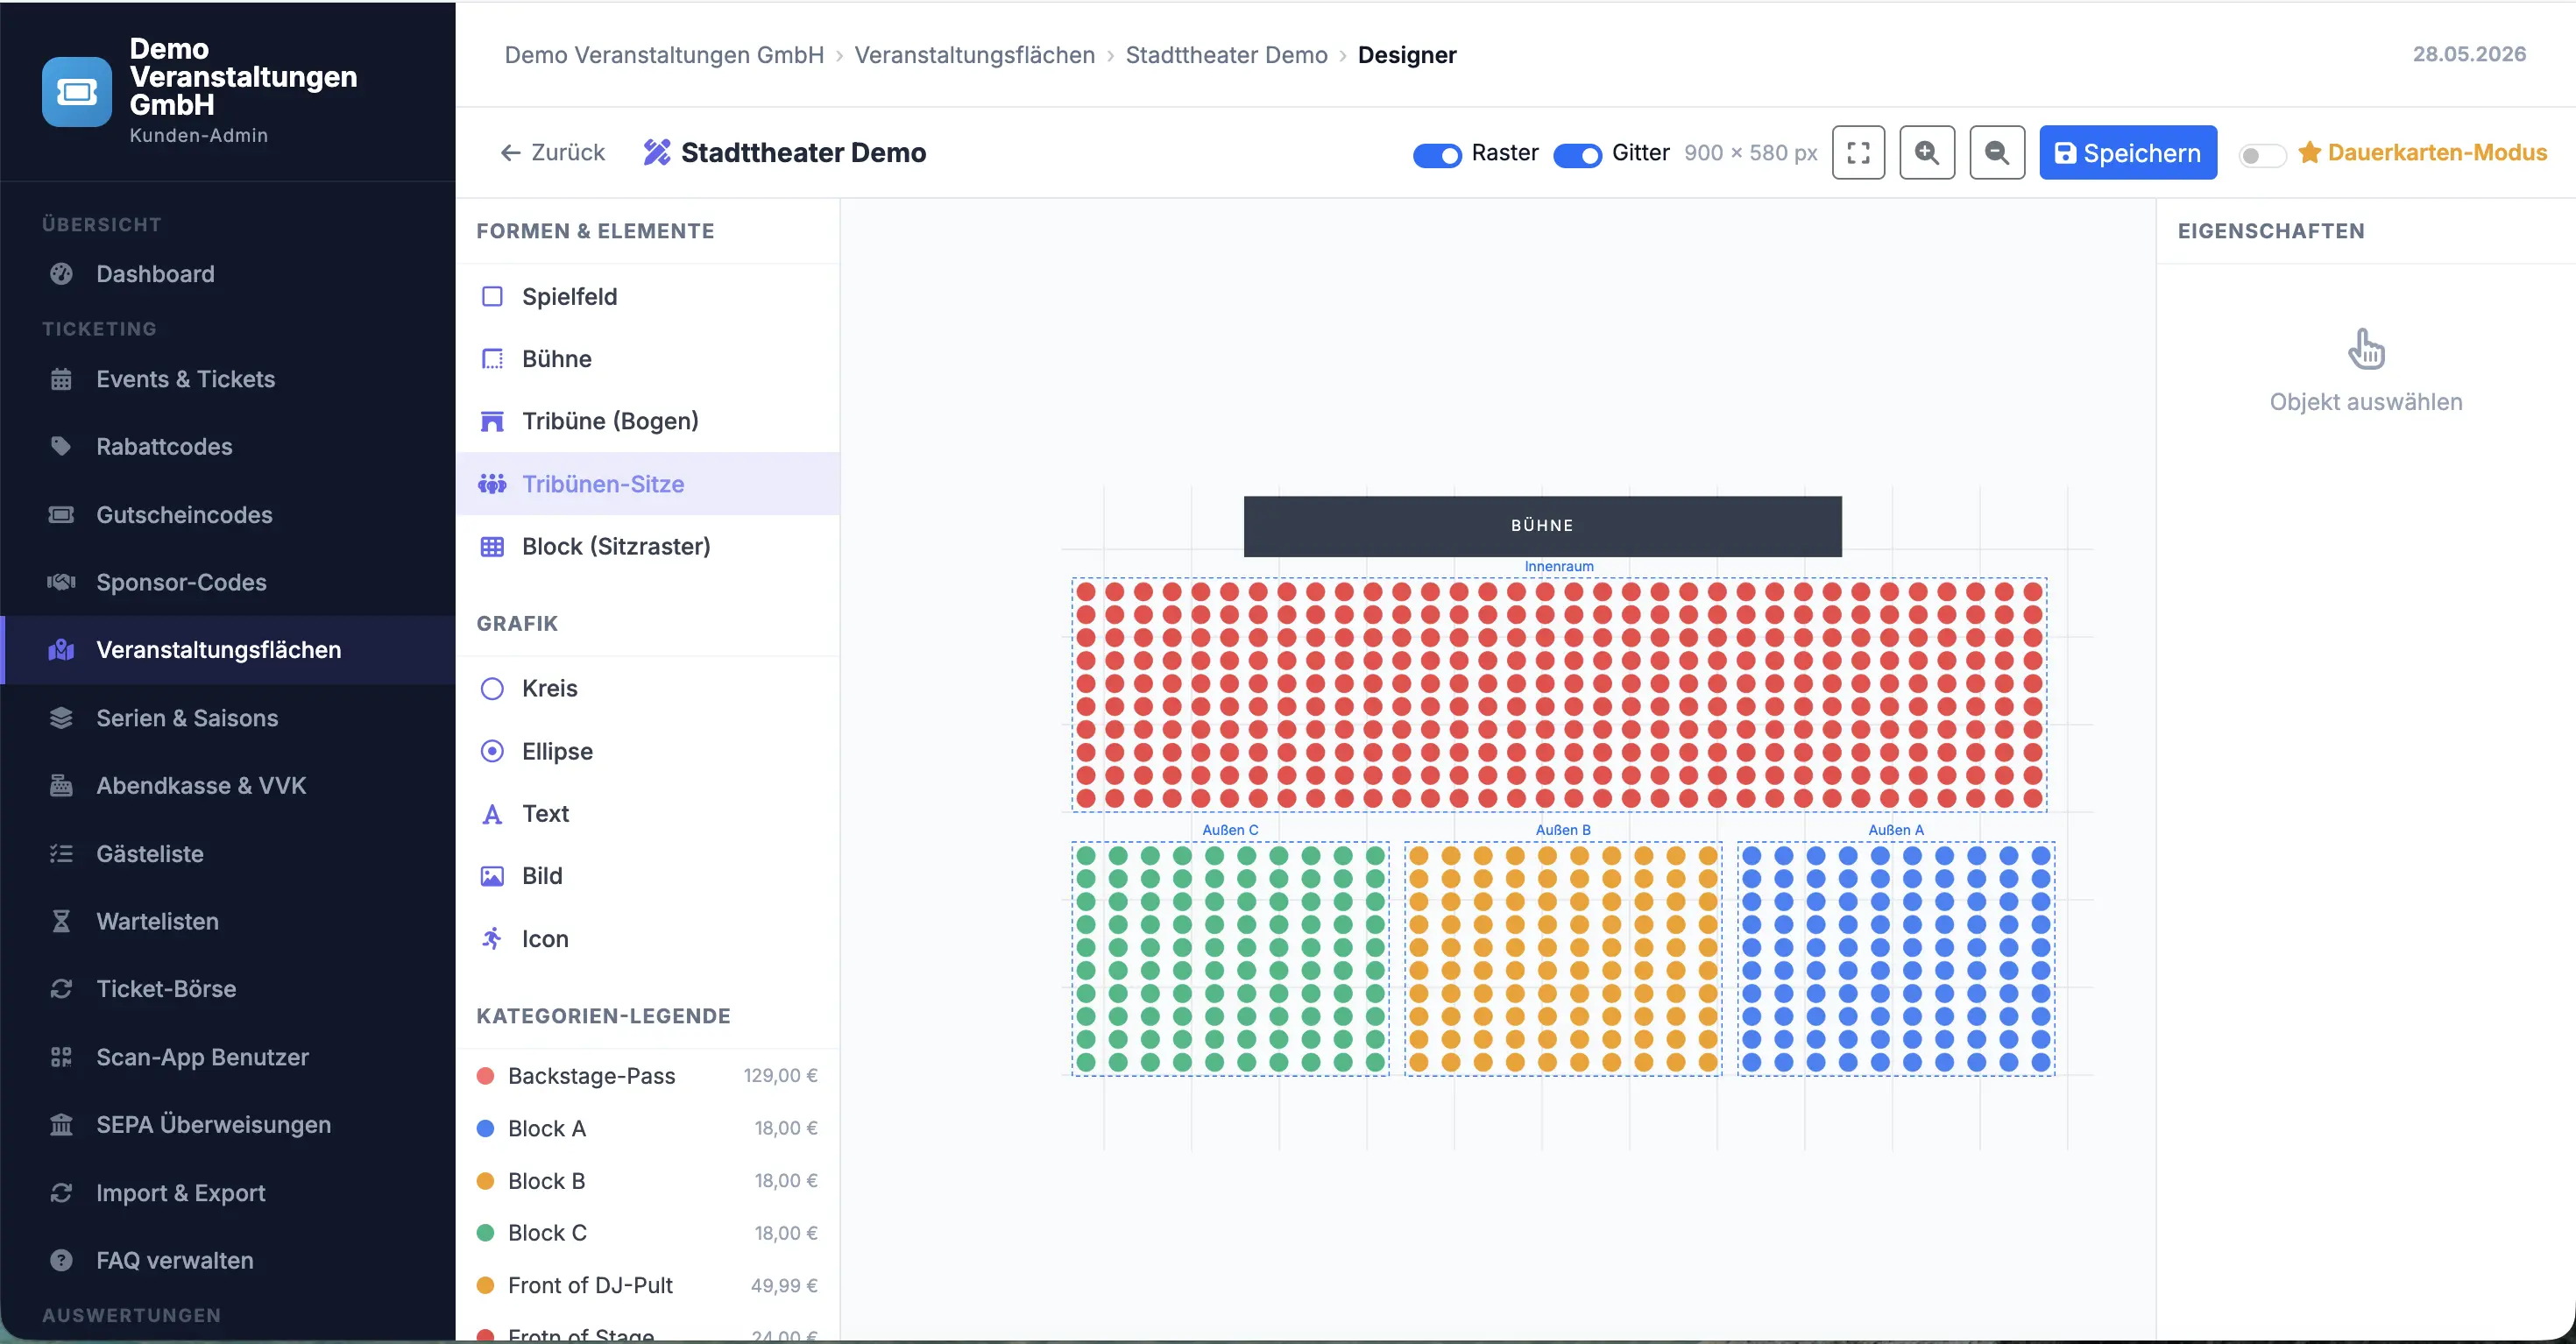Screen dimensions: 2576x1344
Task: Select the Tribüne (Bogen) element
Action: (648, 421)
